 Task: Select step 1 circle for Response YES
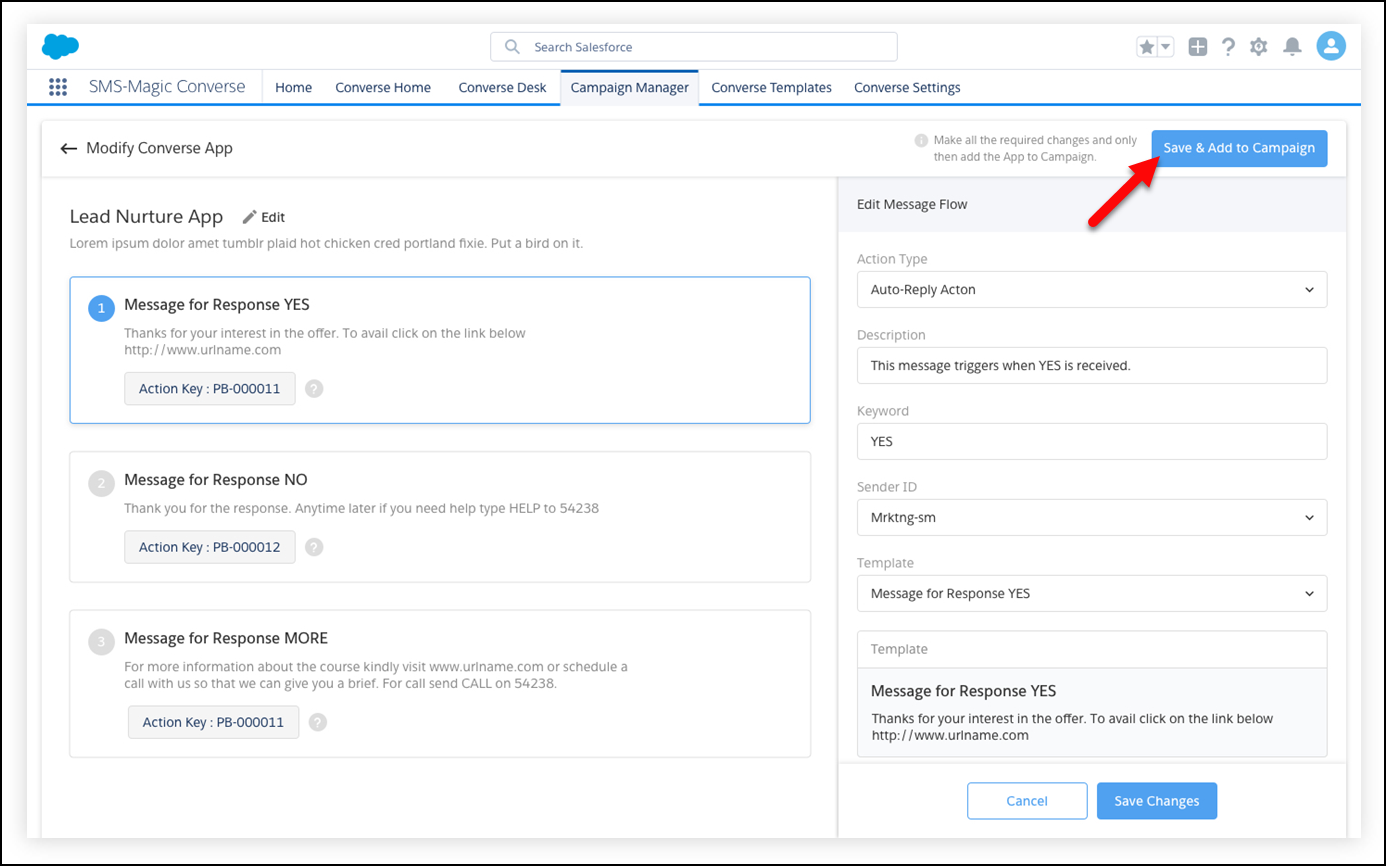coord(102,309)
